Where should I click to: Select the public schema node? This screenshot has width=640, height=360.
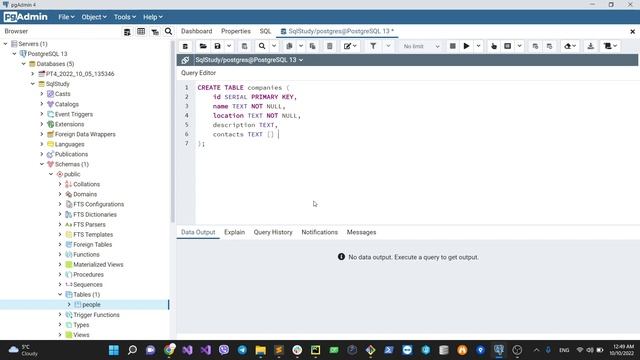(x=72, y=174)
